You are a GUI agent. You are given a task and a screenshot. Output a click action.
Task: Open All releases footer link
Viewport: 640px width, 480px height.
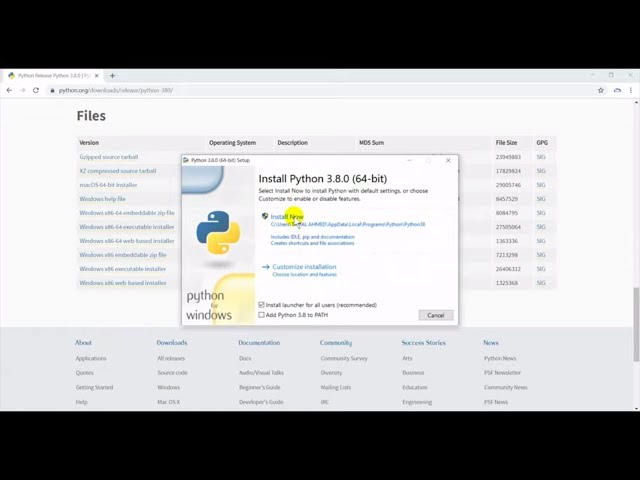171,358
